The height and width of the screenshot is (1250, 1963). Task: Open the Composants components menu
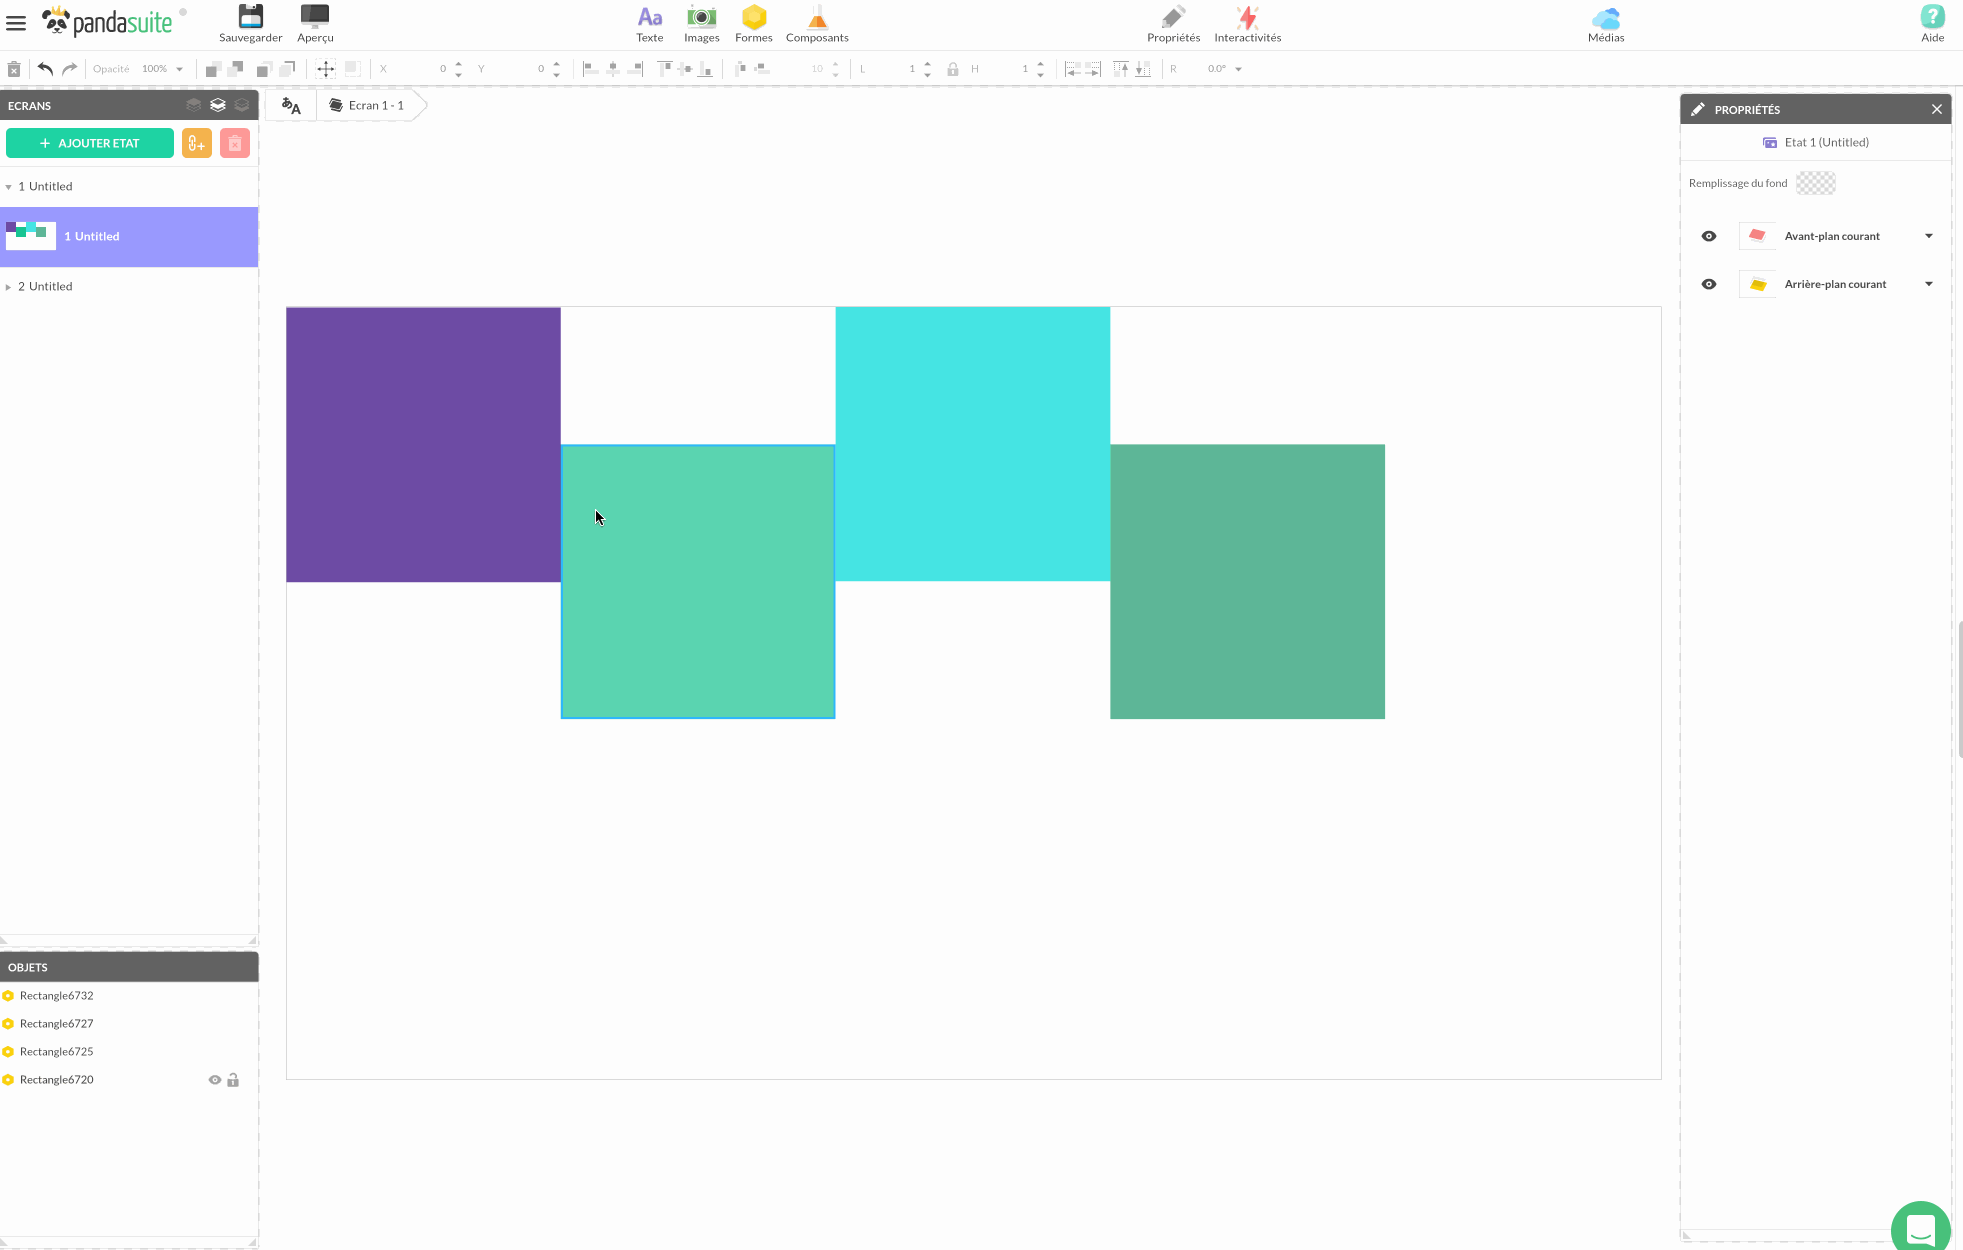coord(817,17)
